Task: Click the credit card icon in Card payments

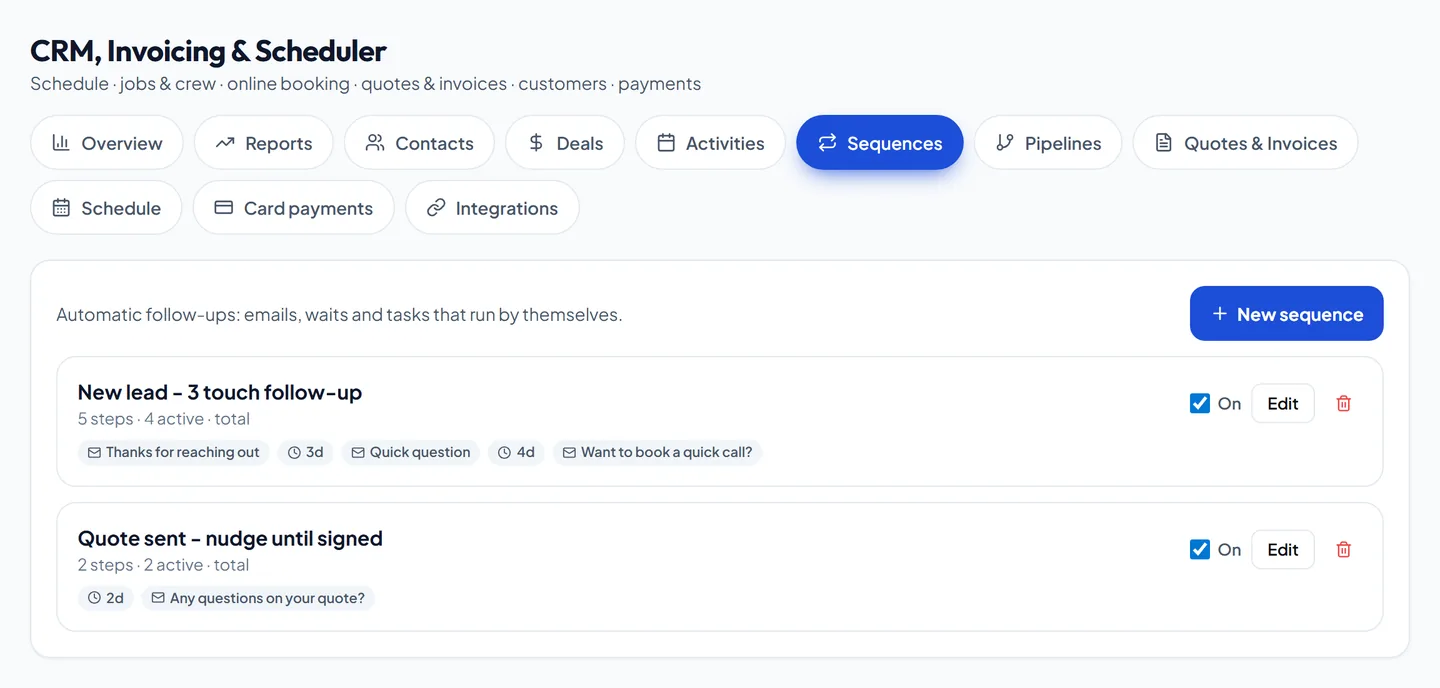Action: tap(224, 208)
